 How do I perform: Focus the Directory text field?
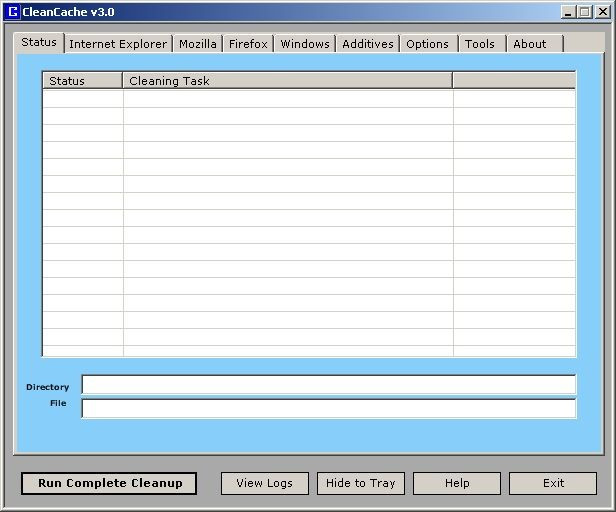click(329, 385)
